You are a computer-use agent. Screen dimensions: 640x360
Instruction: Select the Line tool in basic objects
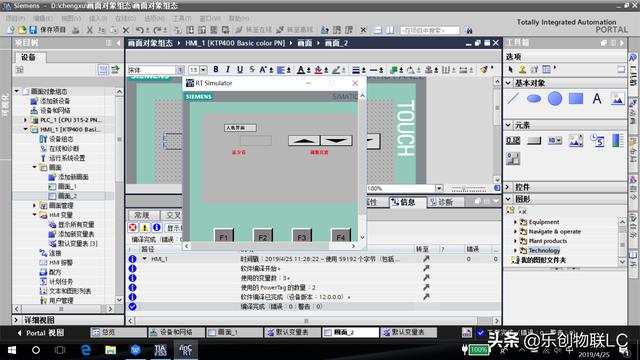click(x=513, y=98)
